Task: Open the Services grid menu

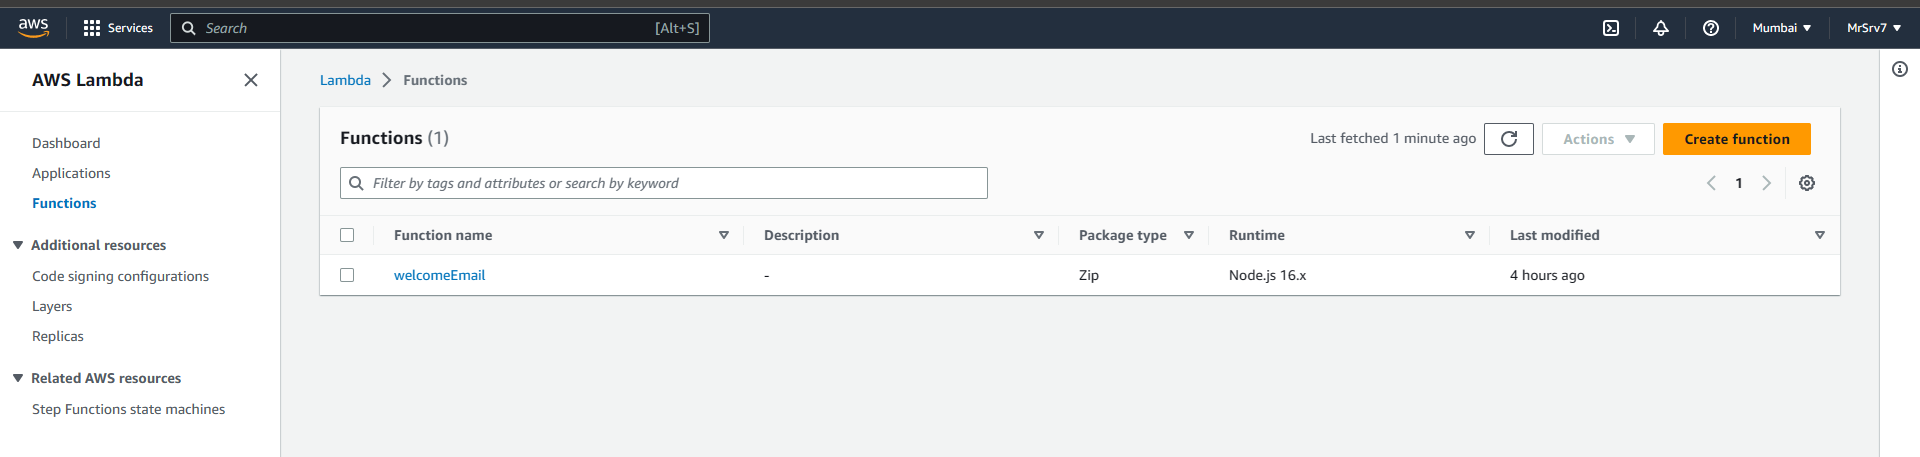Action: coord(118,28)
